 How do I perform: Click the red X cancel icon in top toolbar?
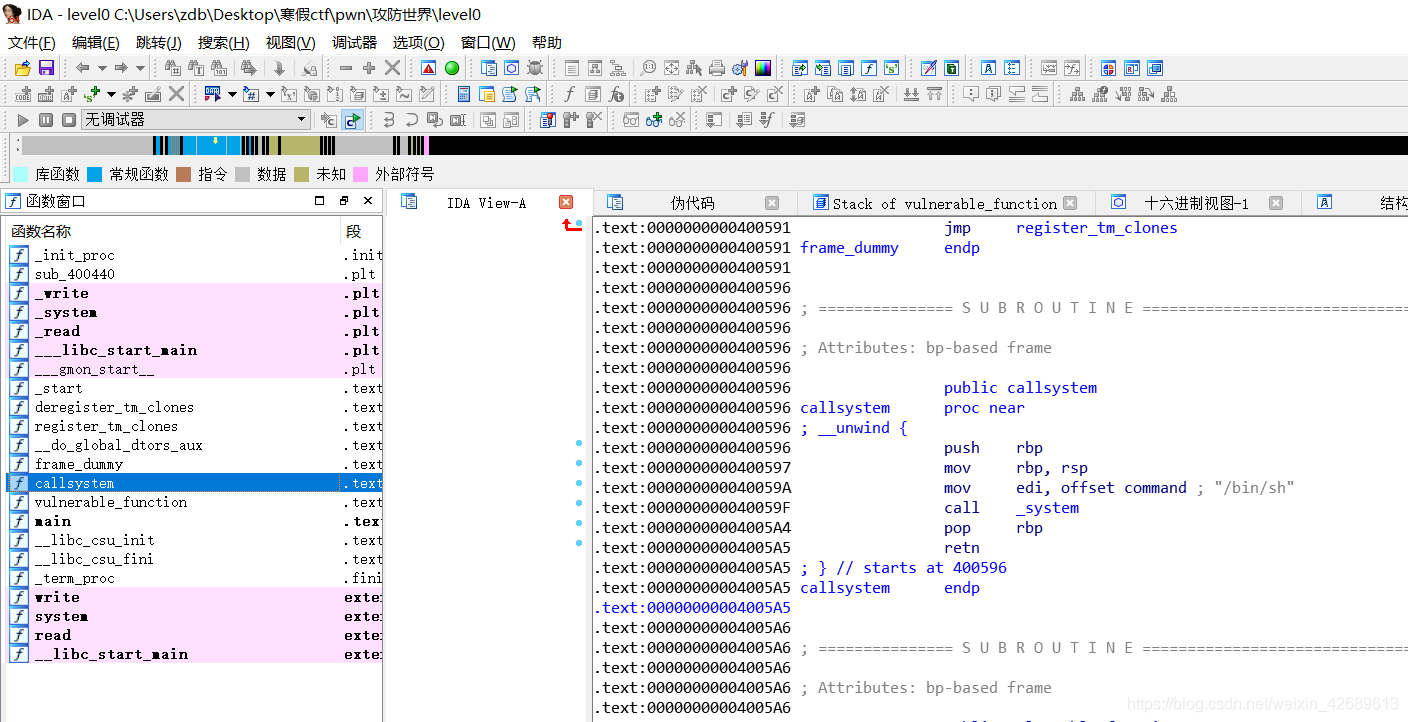[392, 68]
